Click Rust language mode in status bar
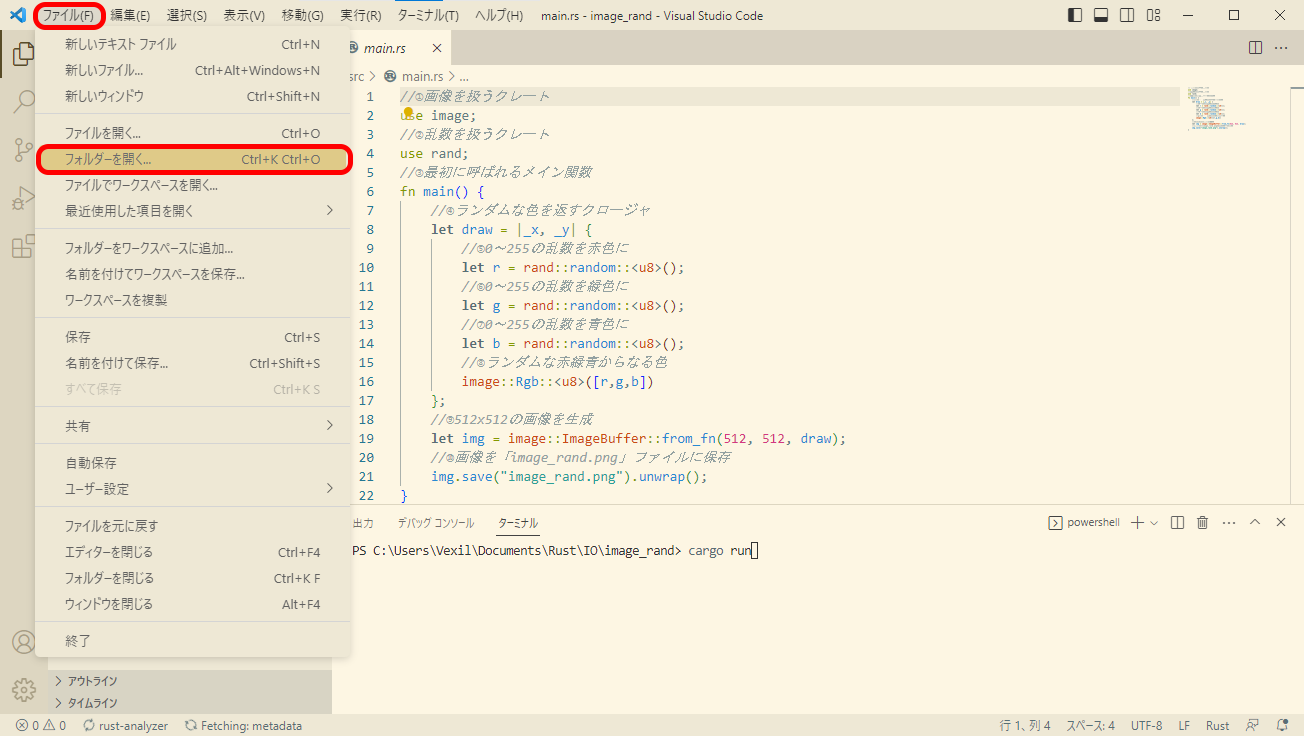The image size is (1304, 736). [x=1217, y=726]
